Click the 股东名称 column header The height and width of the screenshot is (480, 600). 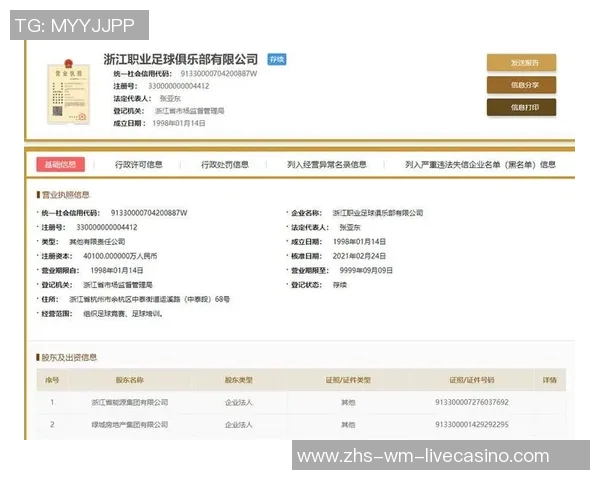130,380
